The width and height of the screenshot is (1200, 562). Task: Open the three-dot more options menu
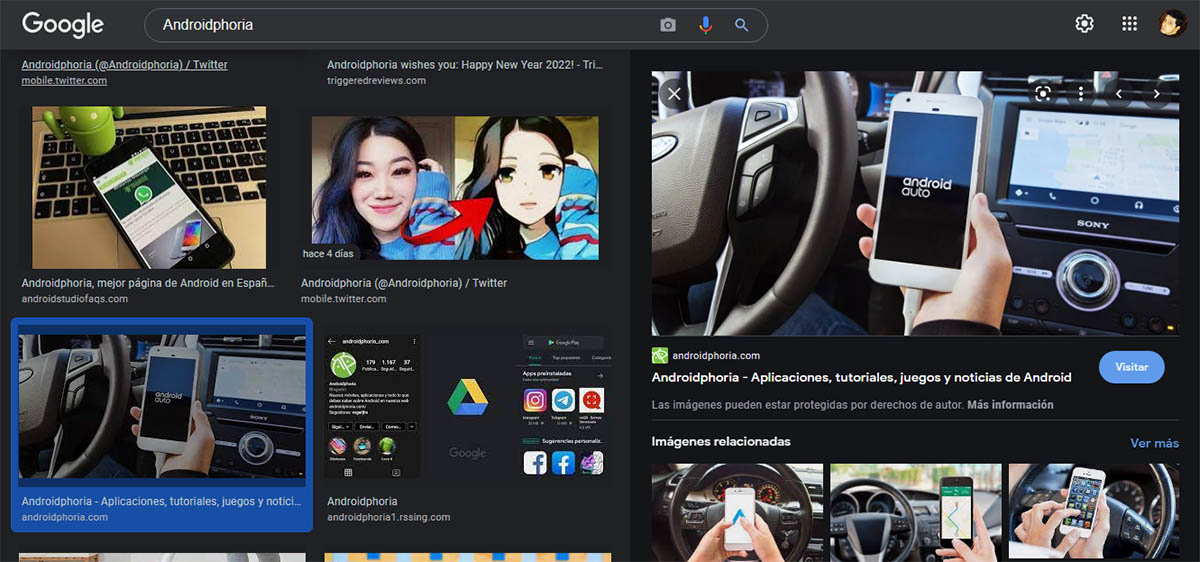click(x=1081, y=93)
